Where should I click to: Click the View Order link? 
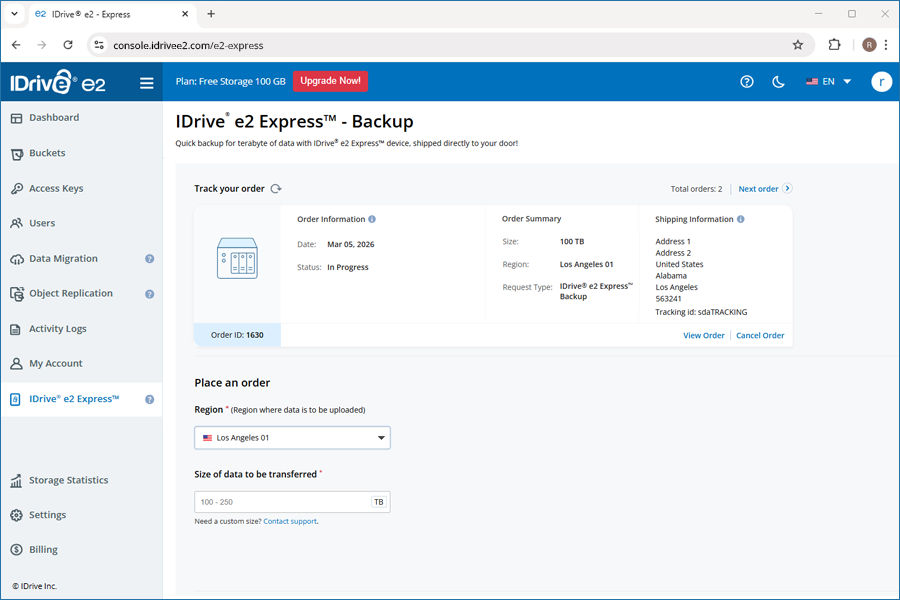pos(703,335)
